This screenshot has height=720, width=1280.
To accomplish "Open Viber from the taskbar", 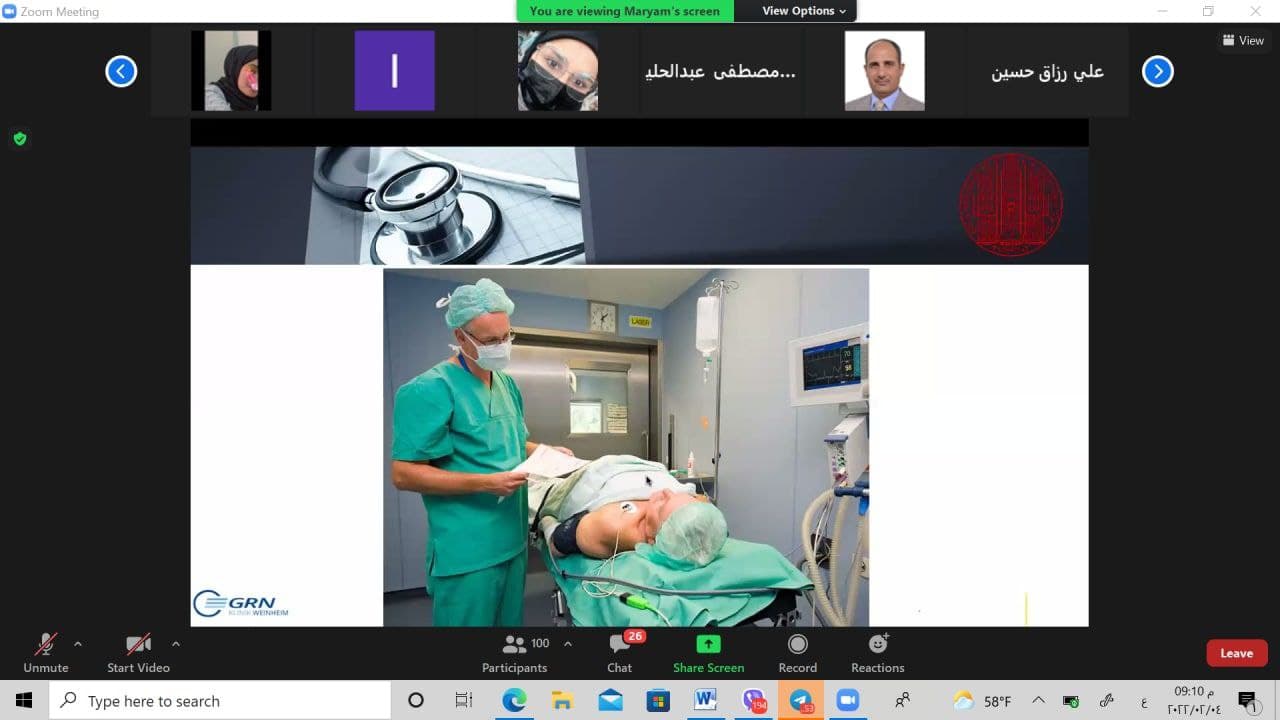I will click(x=753, y=700).
